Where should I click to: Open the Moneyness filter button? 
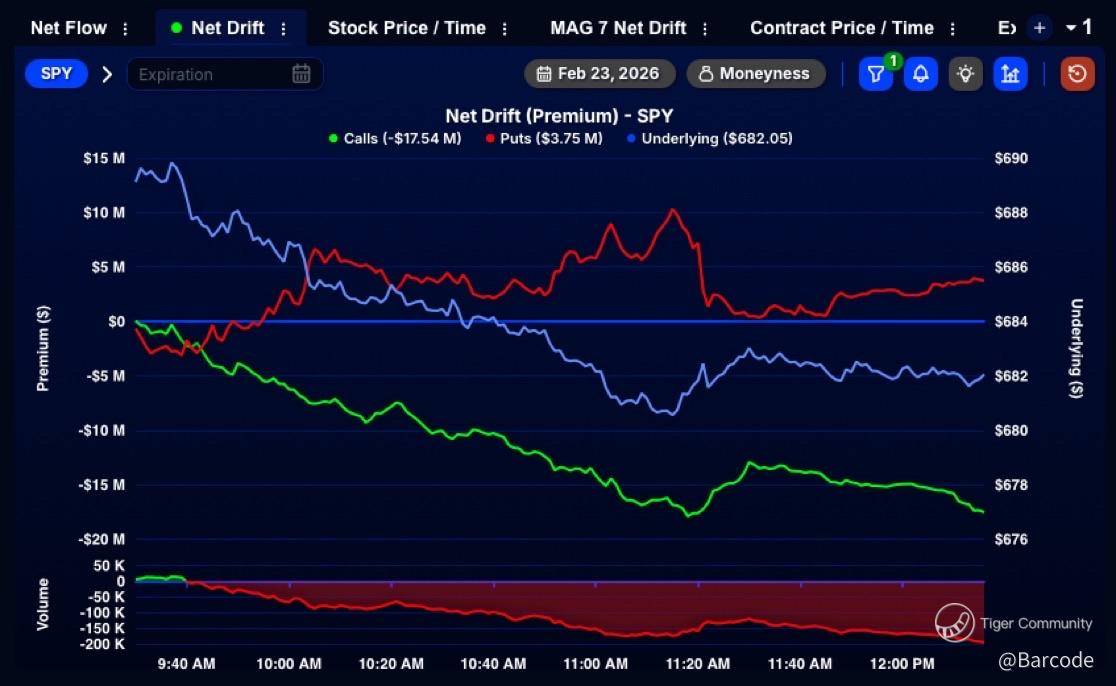click(756, 73)
